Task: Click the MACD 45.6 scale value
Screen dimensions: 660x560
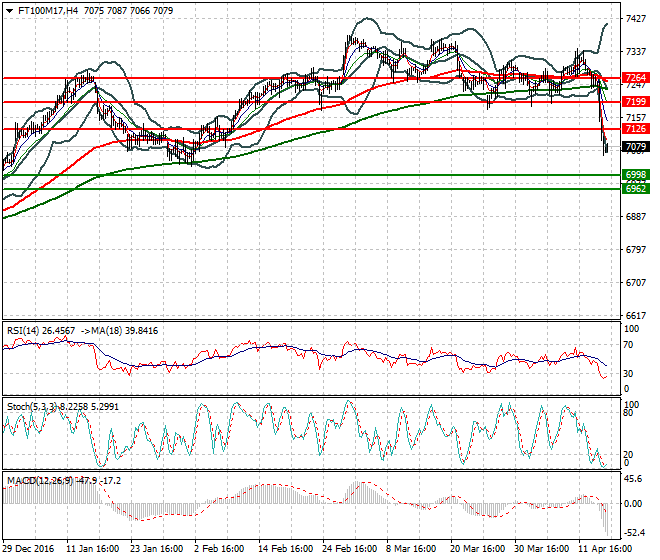Action: 633,479
